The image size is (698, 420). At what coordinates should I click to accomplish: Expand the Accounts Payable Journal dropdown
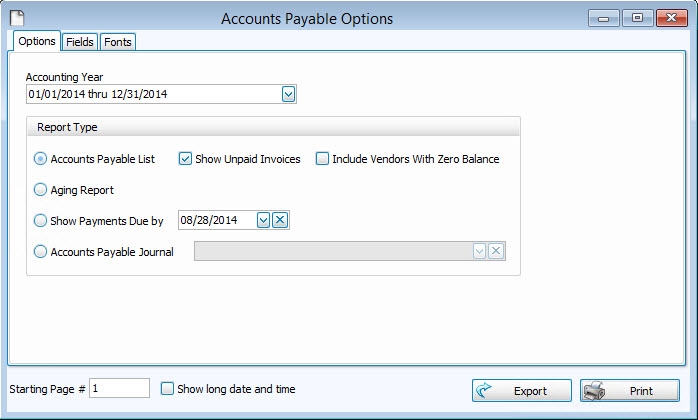coord(479,252)
